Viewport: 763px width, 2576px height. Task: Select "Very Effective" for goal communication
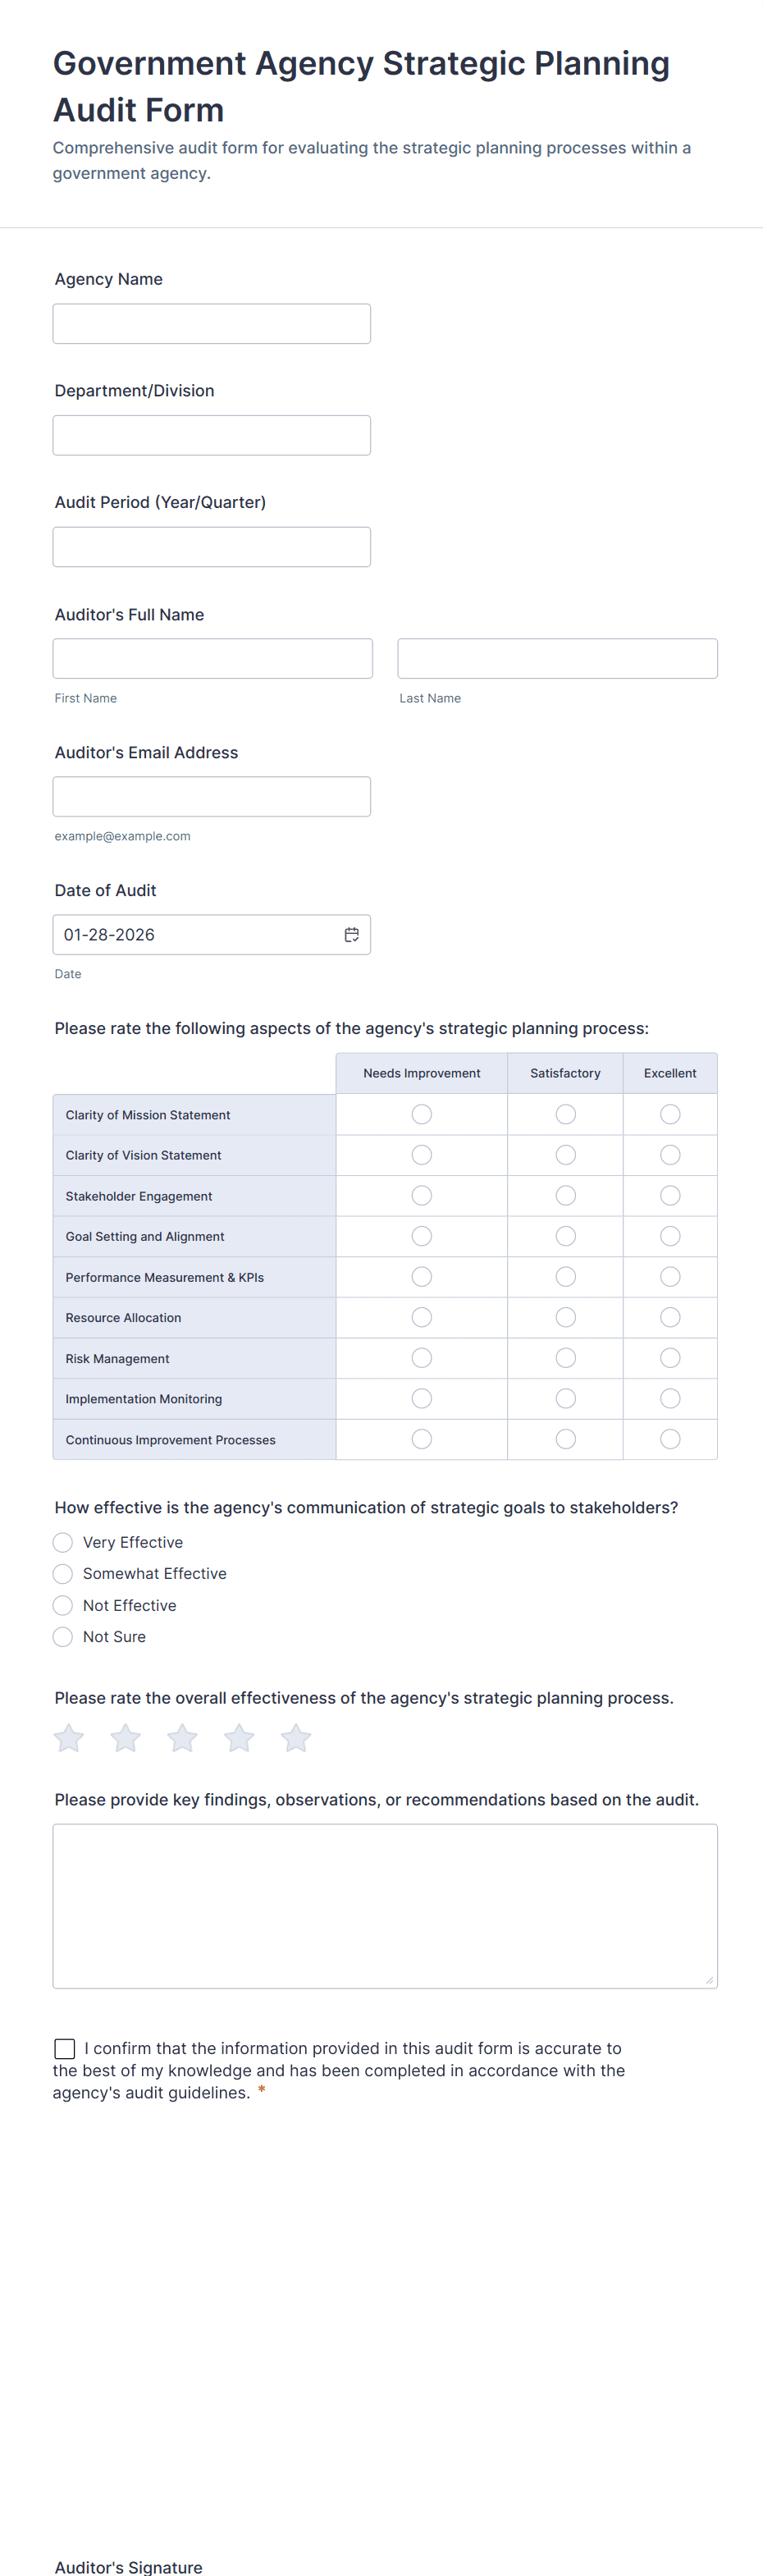(x=62, y=1542)
